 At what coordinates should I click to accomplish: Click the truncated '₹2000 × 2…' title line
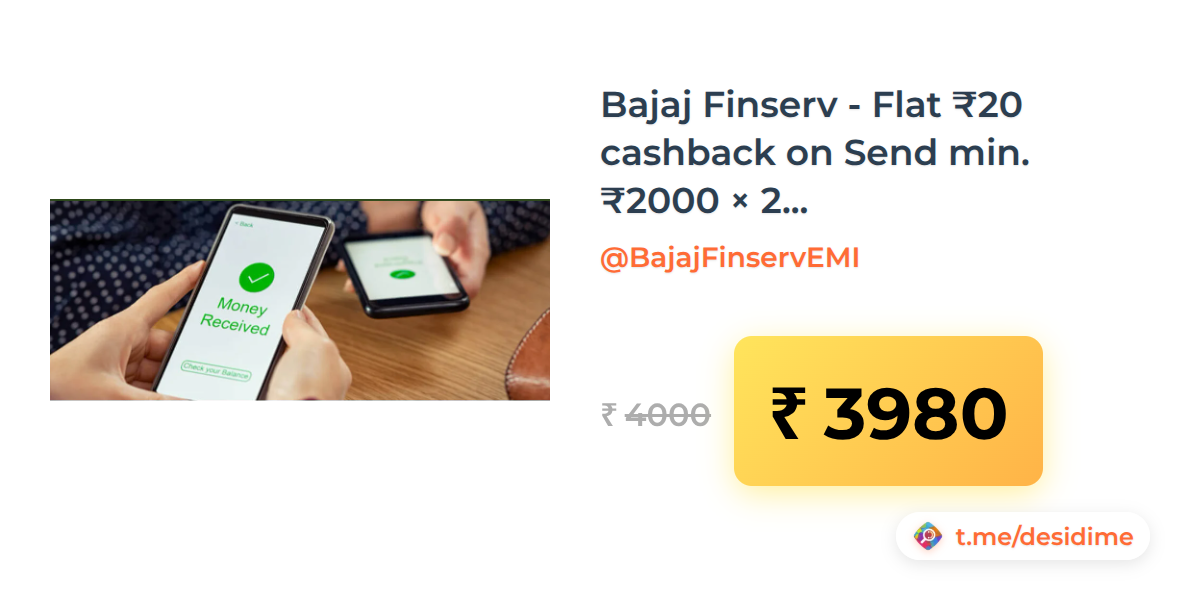click(x=704, y=201)
